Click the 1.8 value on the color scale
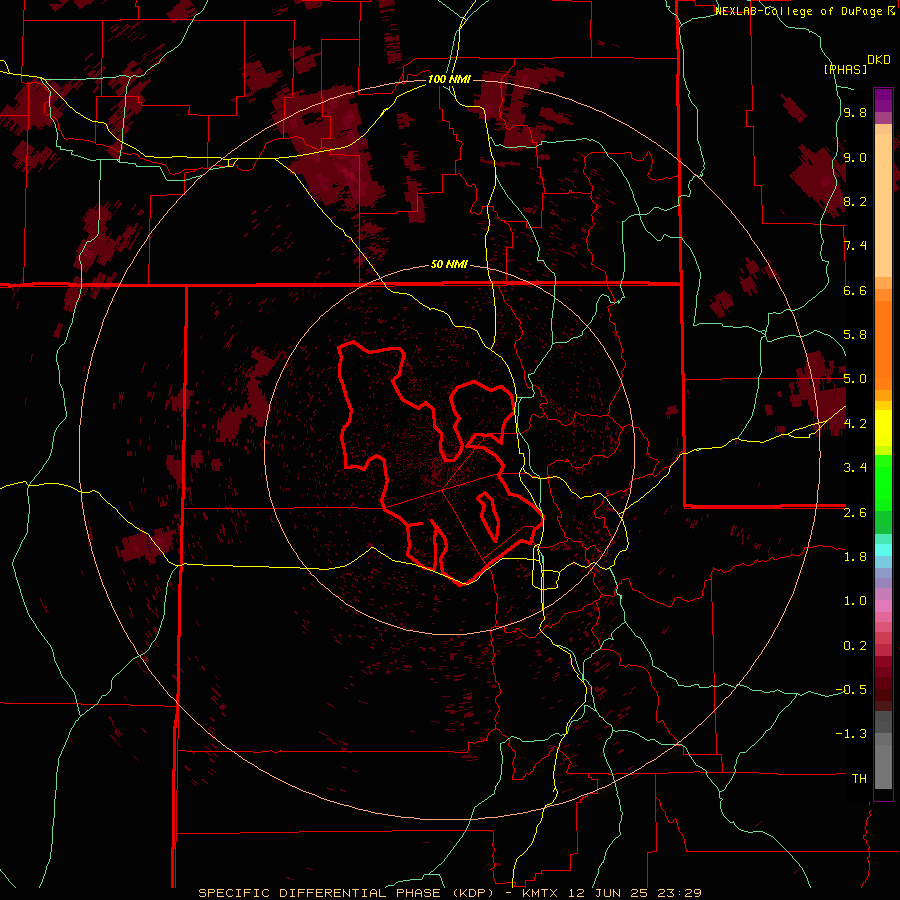The image size is (900, 900). pyautogui.click(x=855, y=557)
